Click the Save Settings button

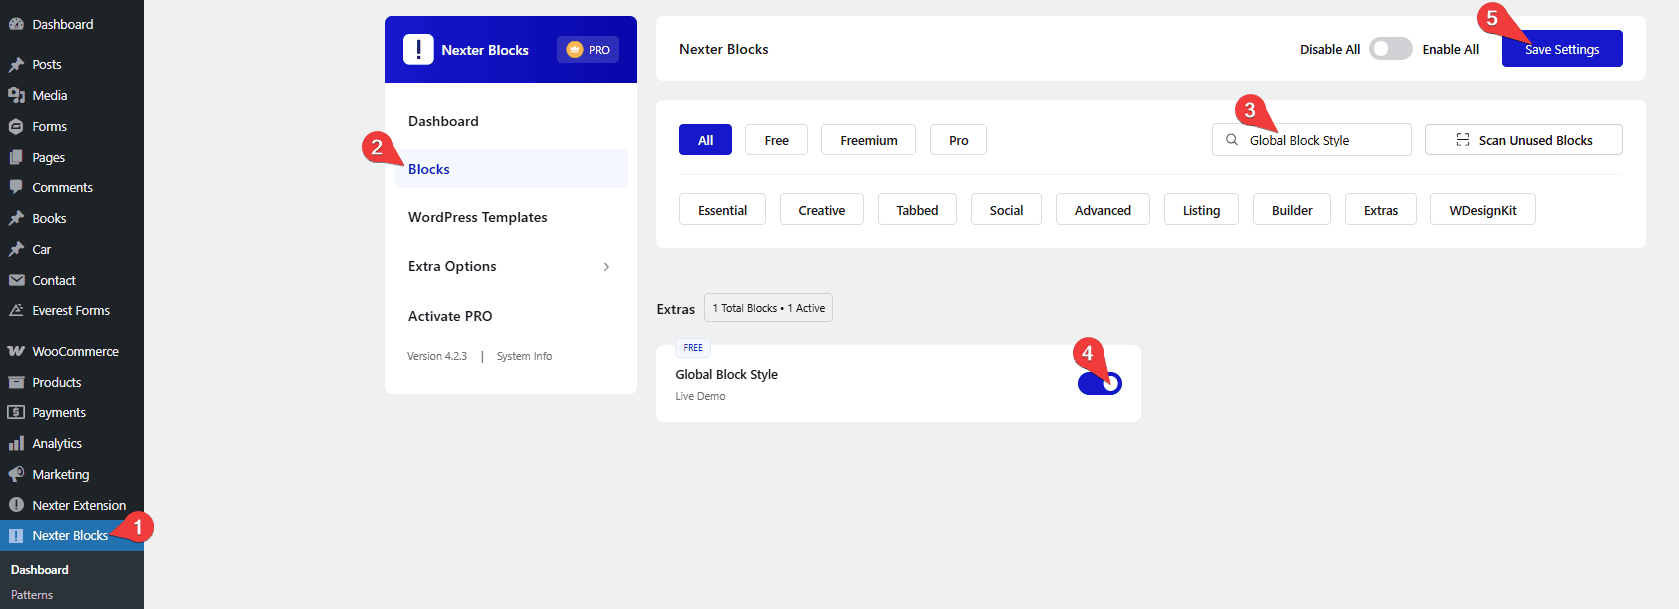1561,49
